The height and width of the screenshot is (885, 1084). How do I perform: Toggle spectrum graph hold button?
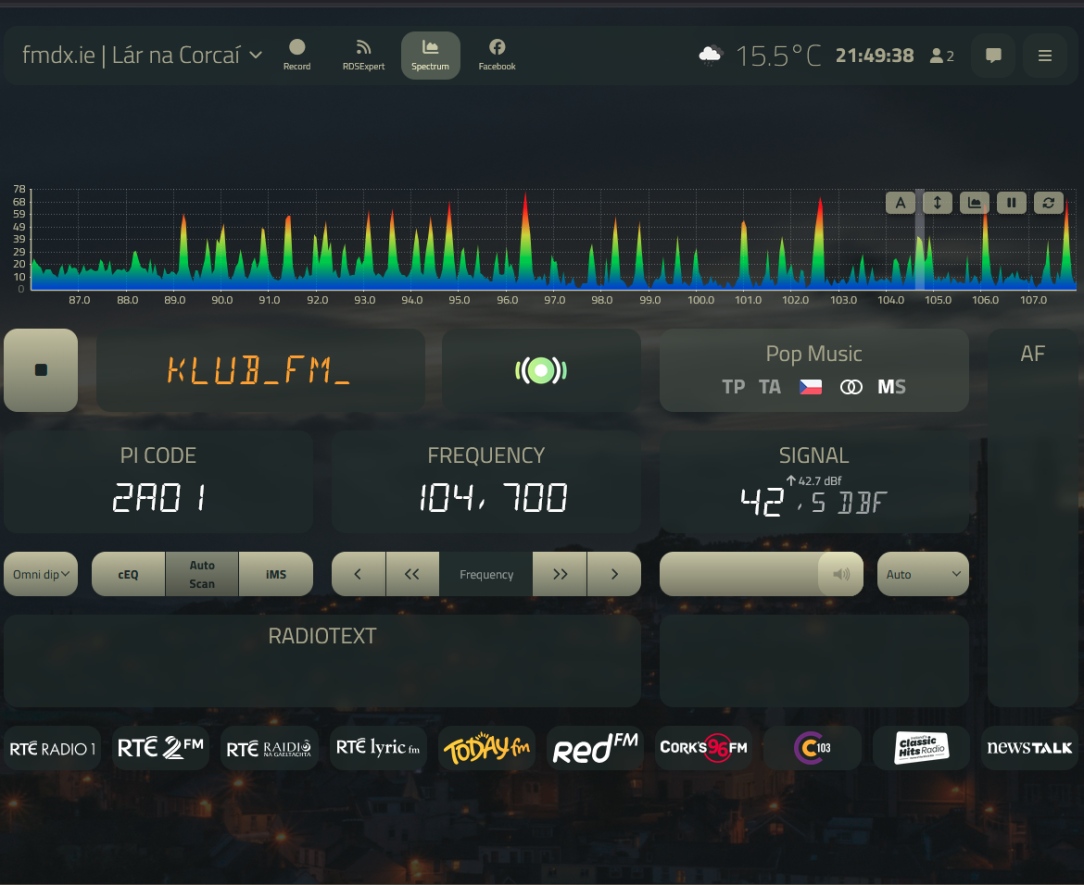tap(974, 203)
